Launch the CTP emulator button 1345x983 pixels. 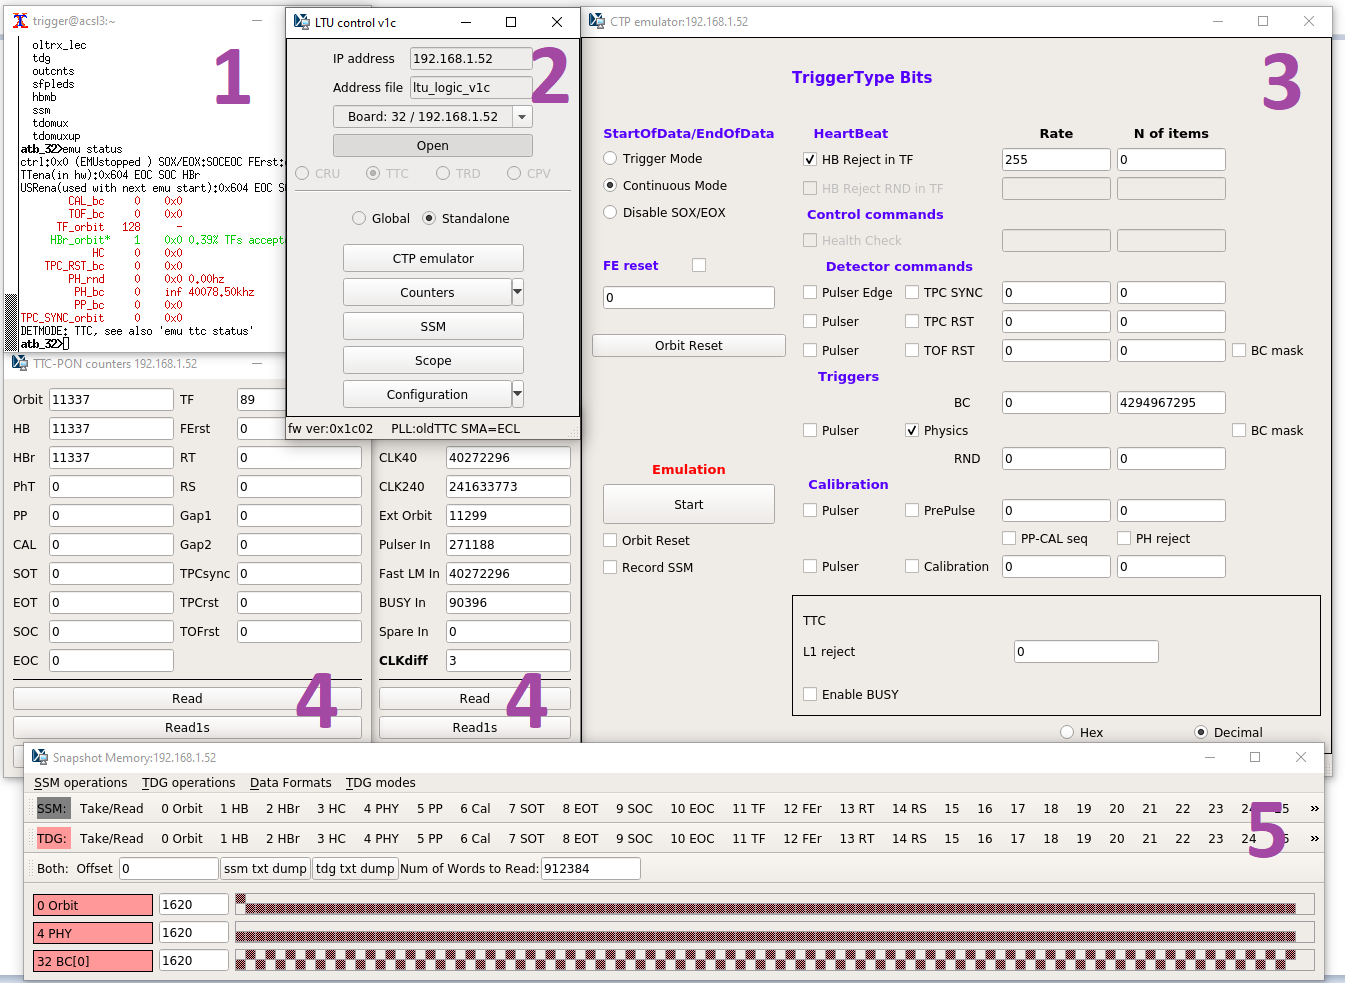(433, 258)
